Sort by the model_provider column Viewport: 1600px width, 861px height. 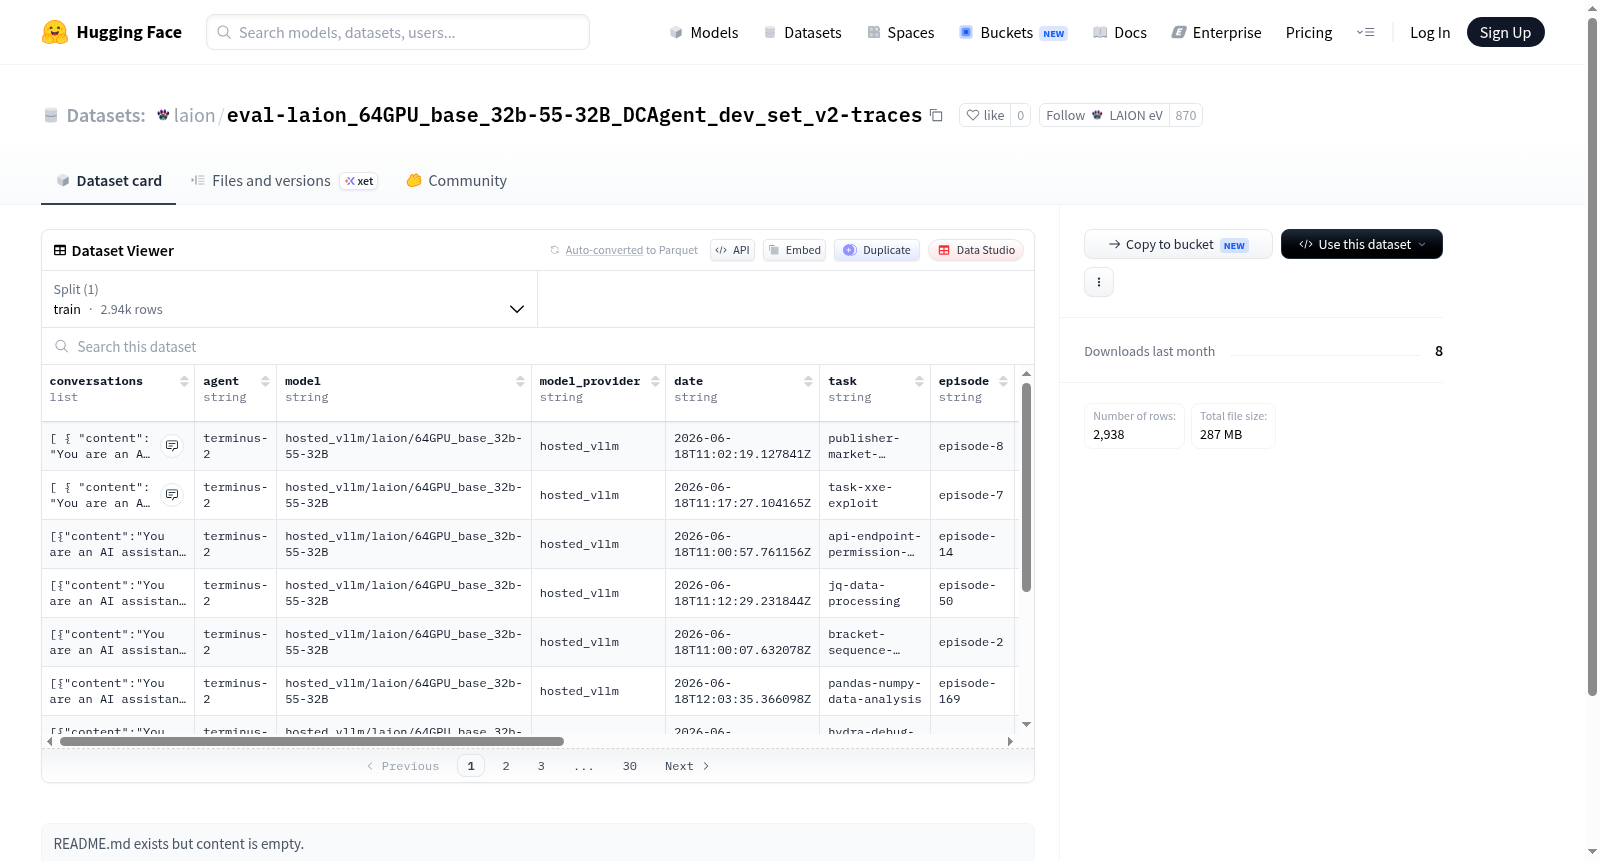pos(655,381)
